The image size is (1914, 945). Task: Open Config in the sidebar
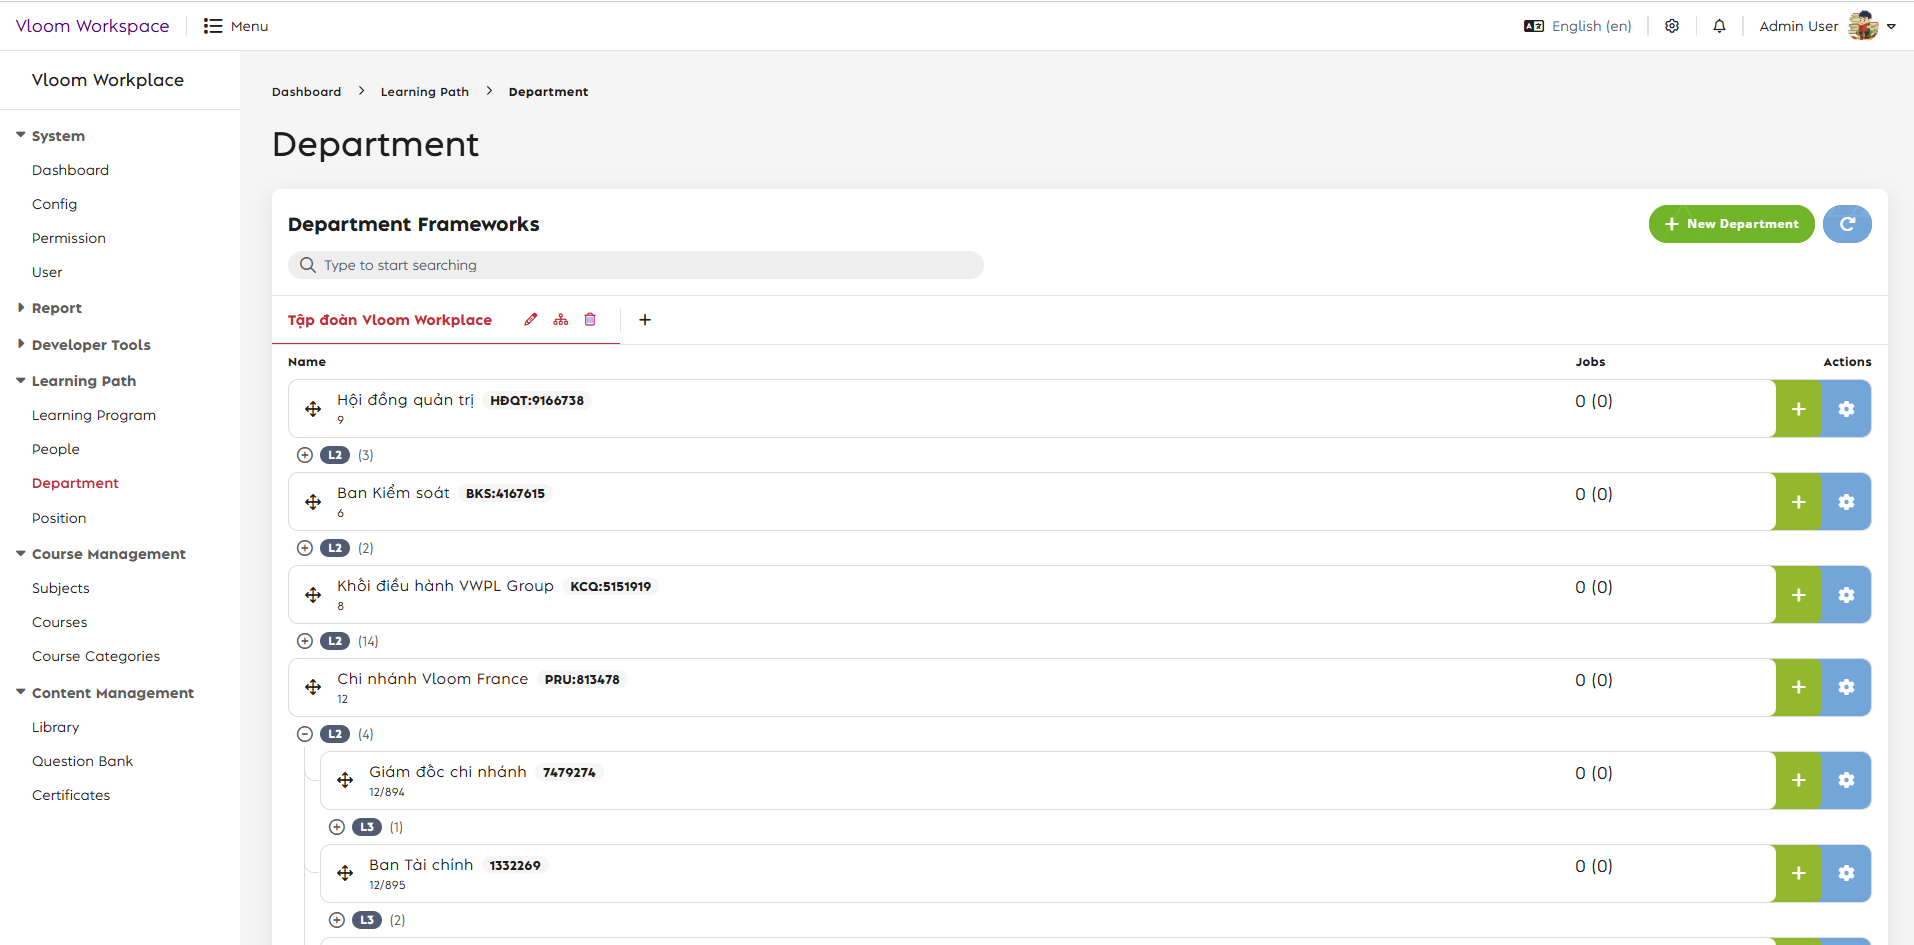(x=54, y=204)
